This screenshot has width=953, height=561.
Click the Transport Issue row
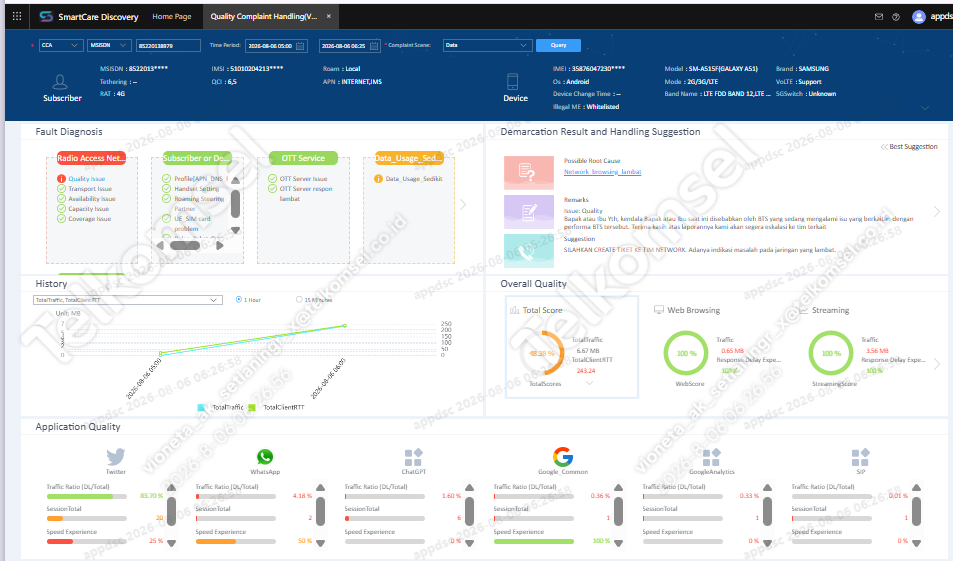(x=84, y=188)
